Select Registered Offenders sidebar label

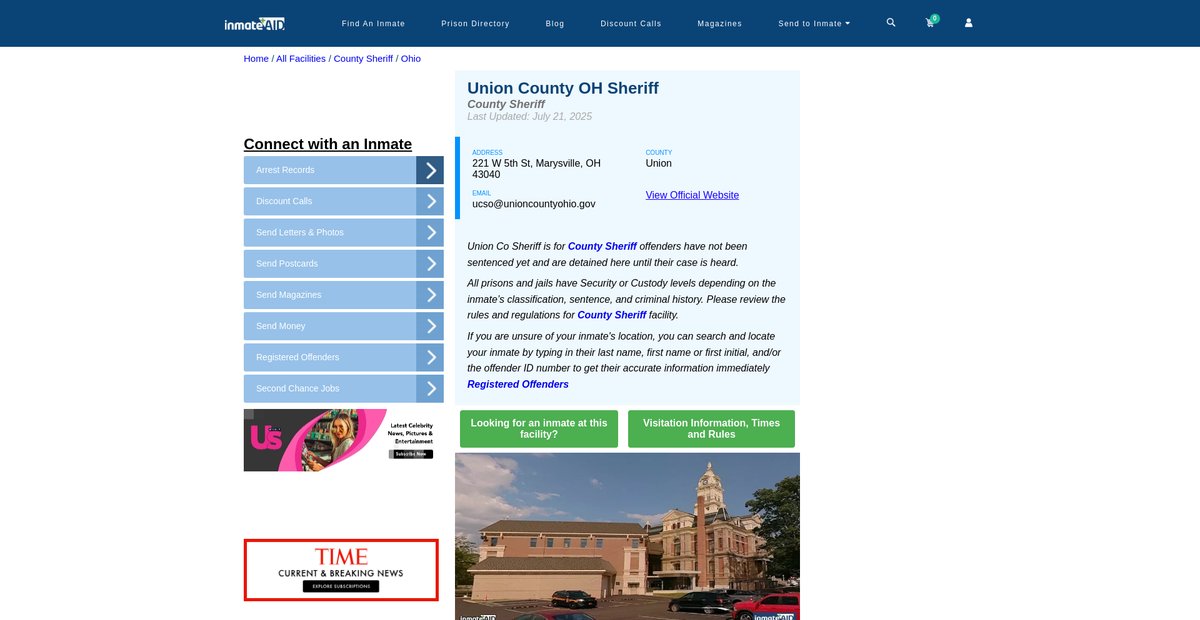tap(297, 357)
